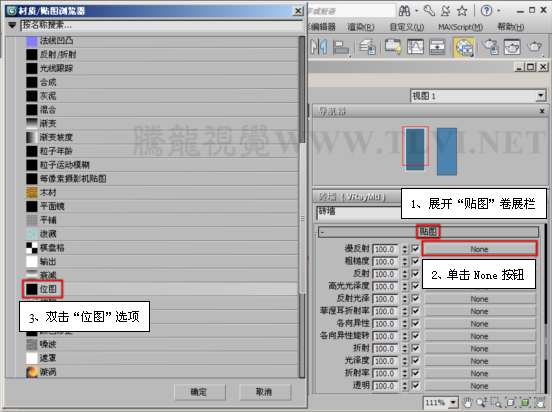Open the MAXScript(M) menu

460,27
